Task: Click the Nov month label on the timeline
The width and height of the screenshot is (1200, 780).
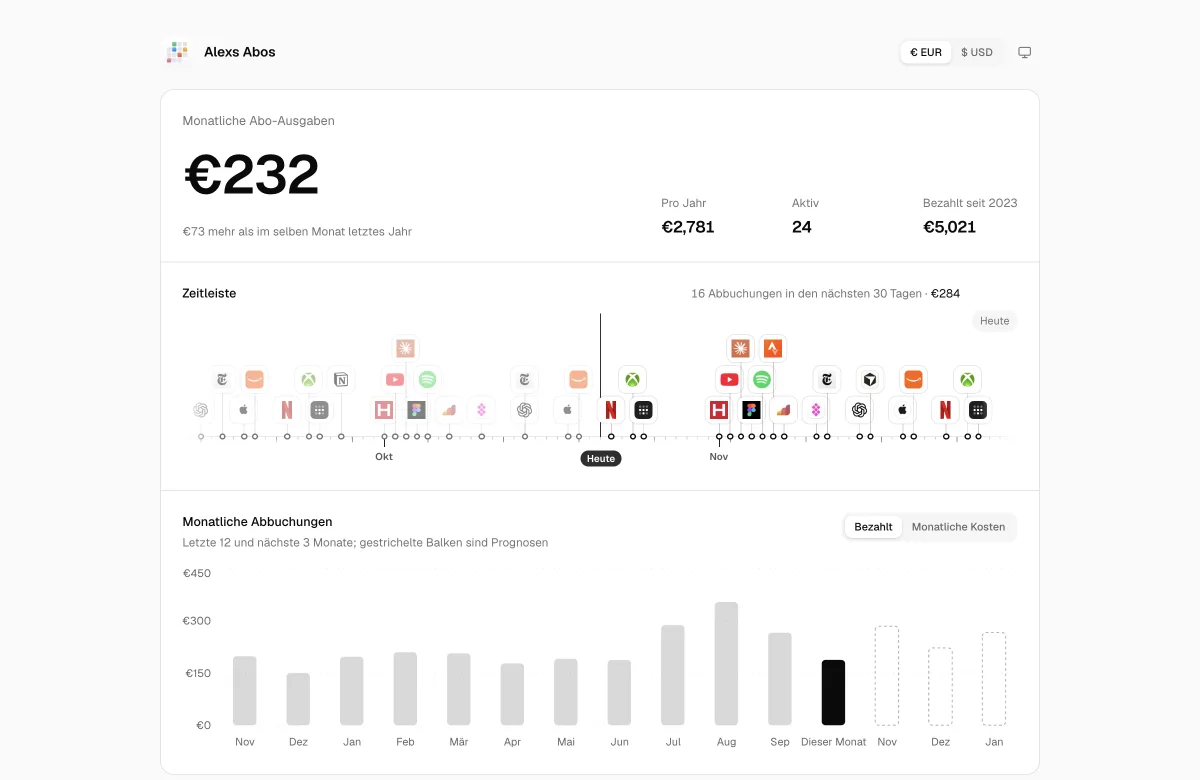Action: pyautogui.click(x=719, y=457)
